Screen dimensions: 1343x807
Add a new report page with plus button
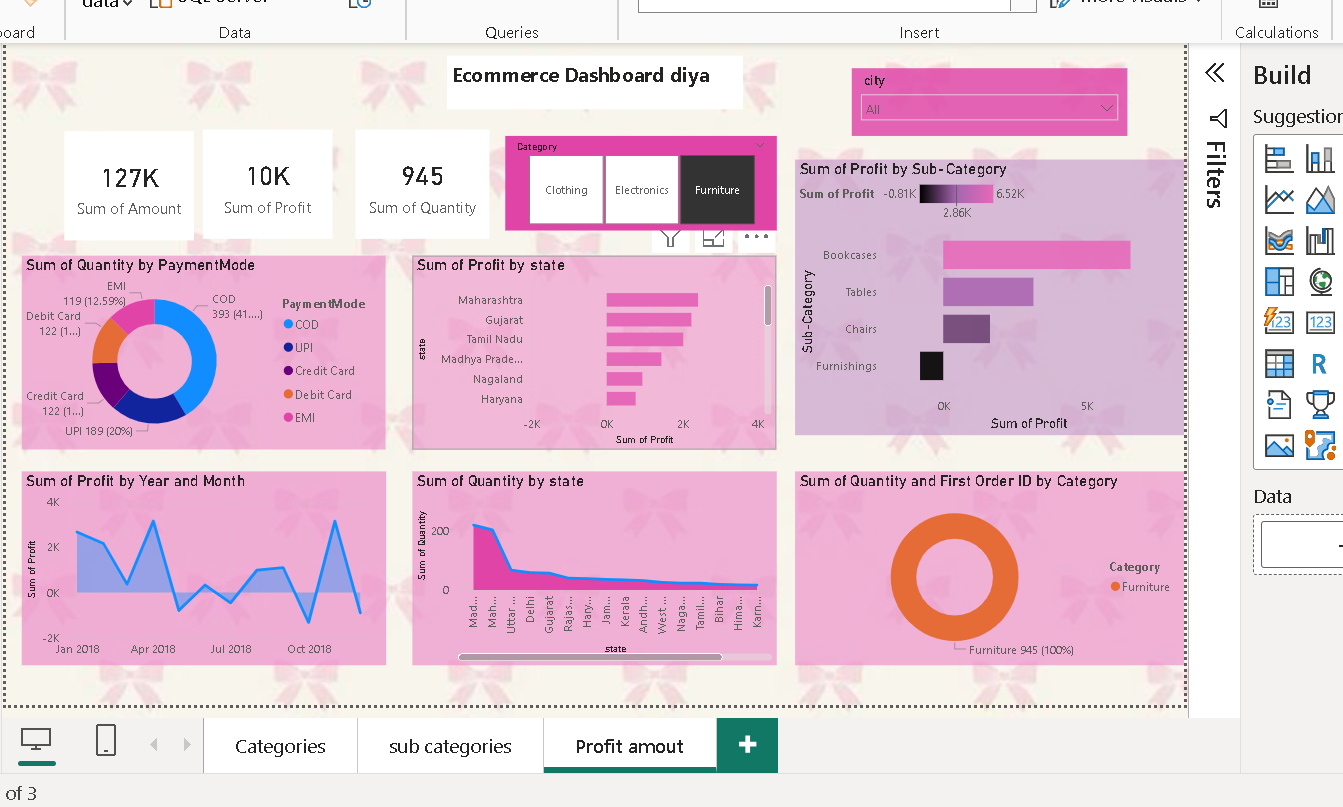(x=747, y=745)
